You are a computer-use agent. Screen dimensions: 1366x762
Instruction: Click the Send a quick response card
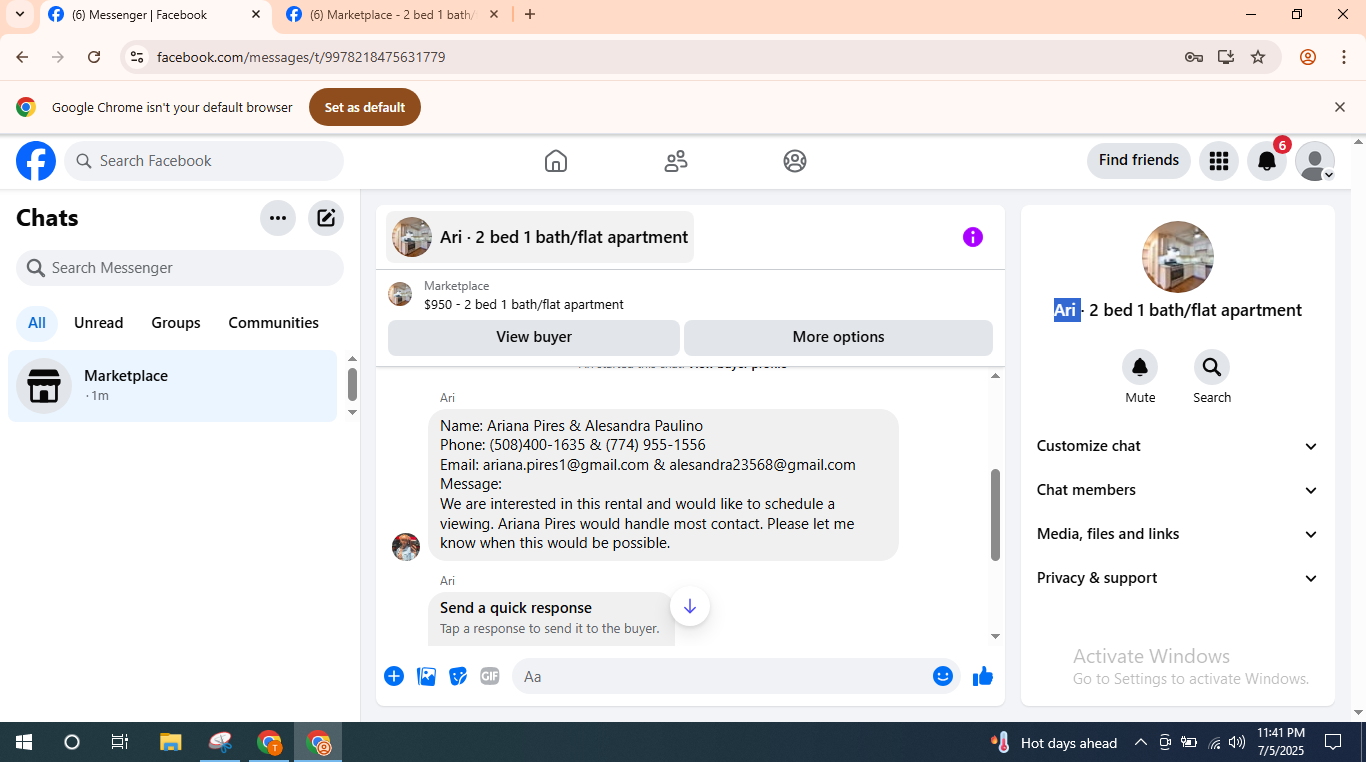point(551,618)
